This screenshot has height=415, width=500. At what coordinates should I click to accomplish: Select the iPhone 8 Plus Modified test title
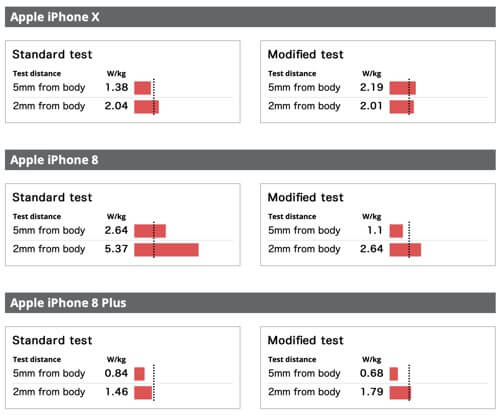305,340
